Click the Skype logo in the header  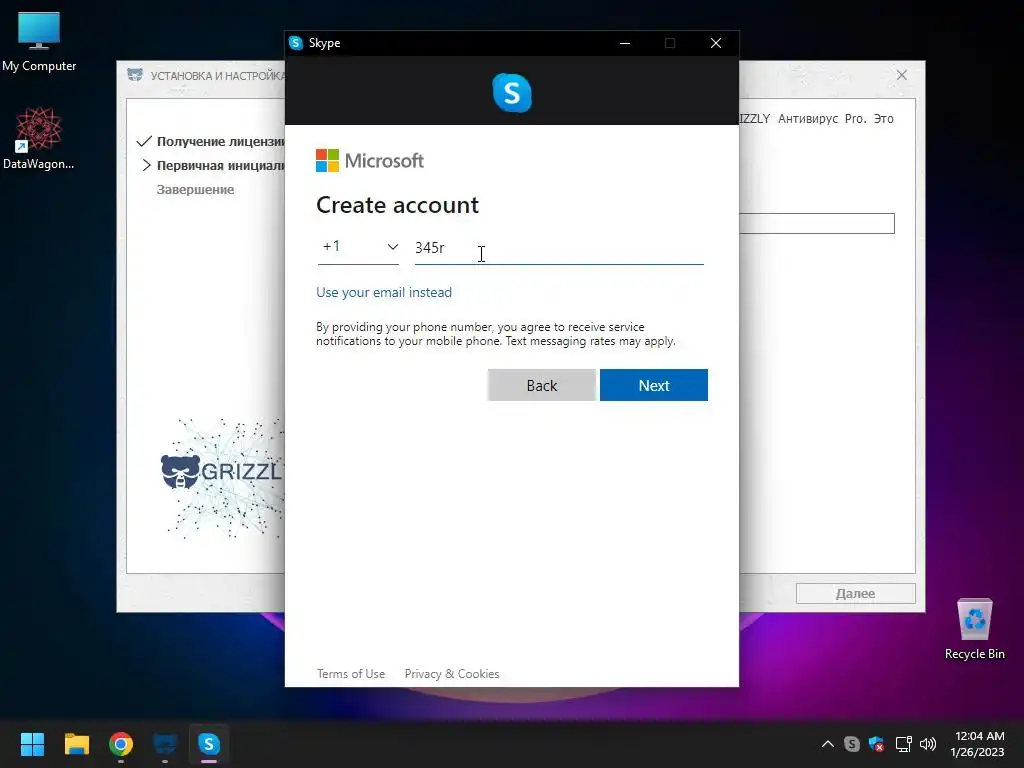[x=512, y=93]
